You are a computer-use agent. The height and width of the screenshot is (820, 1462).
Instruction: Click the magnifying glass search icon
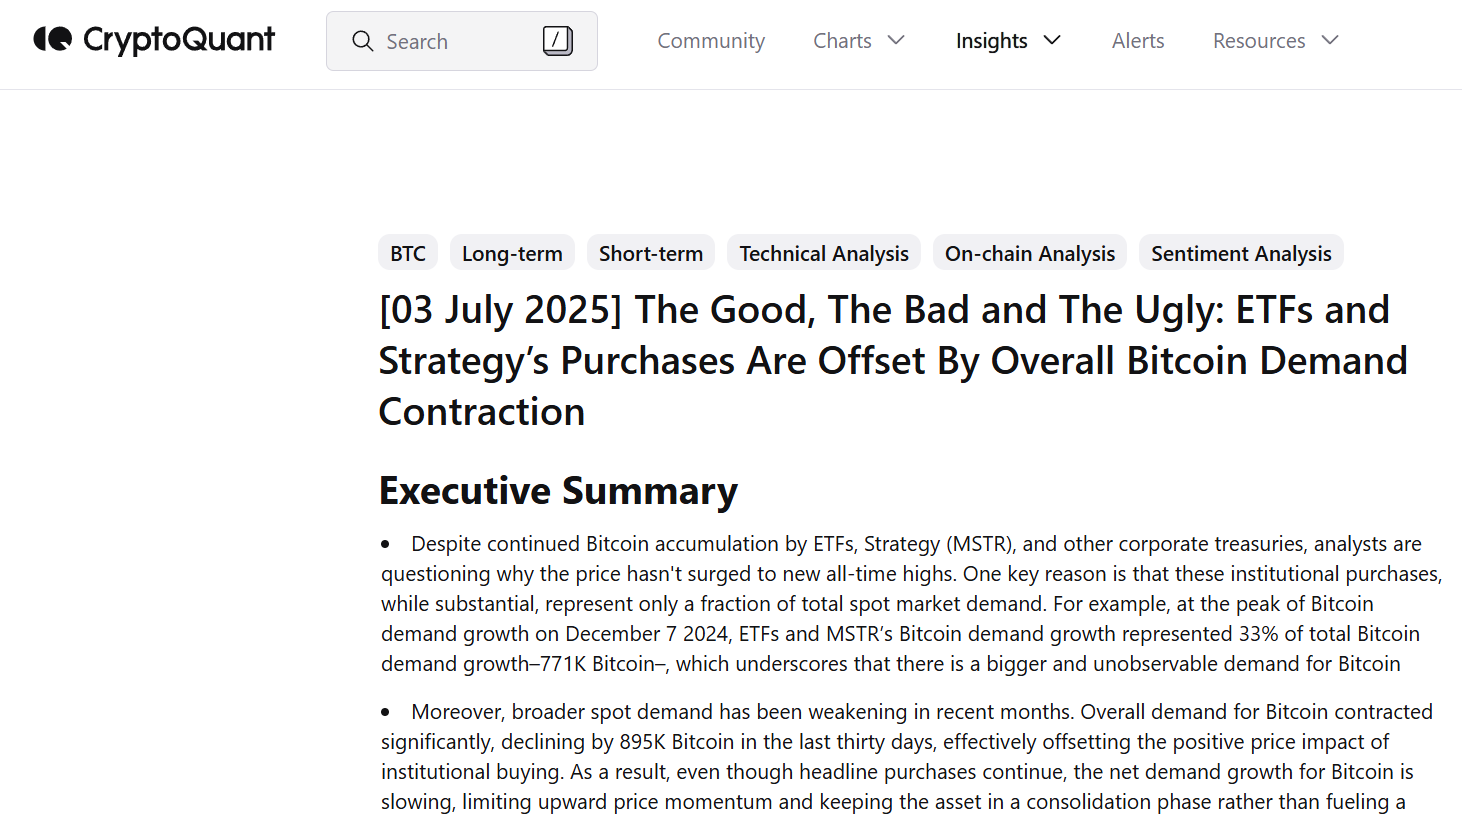click(362, 41)
